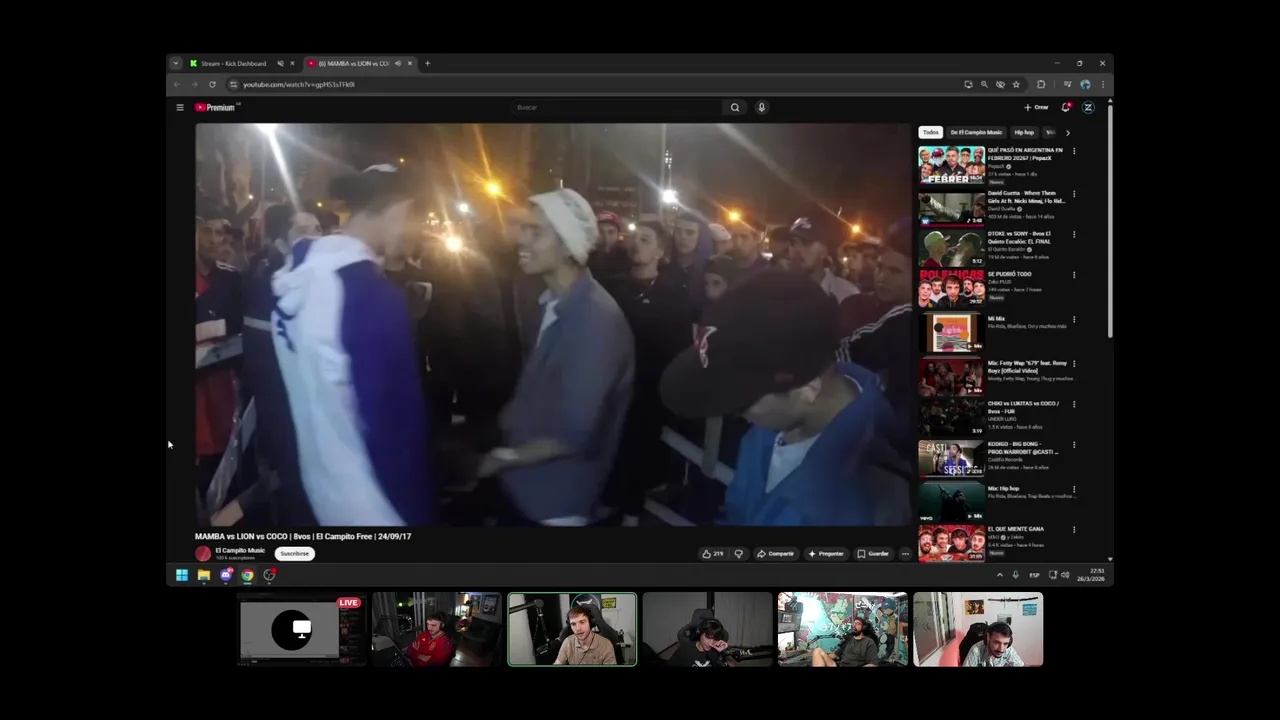This screenshot has width=1280, height=720.
Task: Click the YouTube search magnifier button
Action: click(735, 107)
